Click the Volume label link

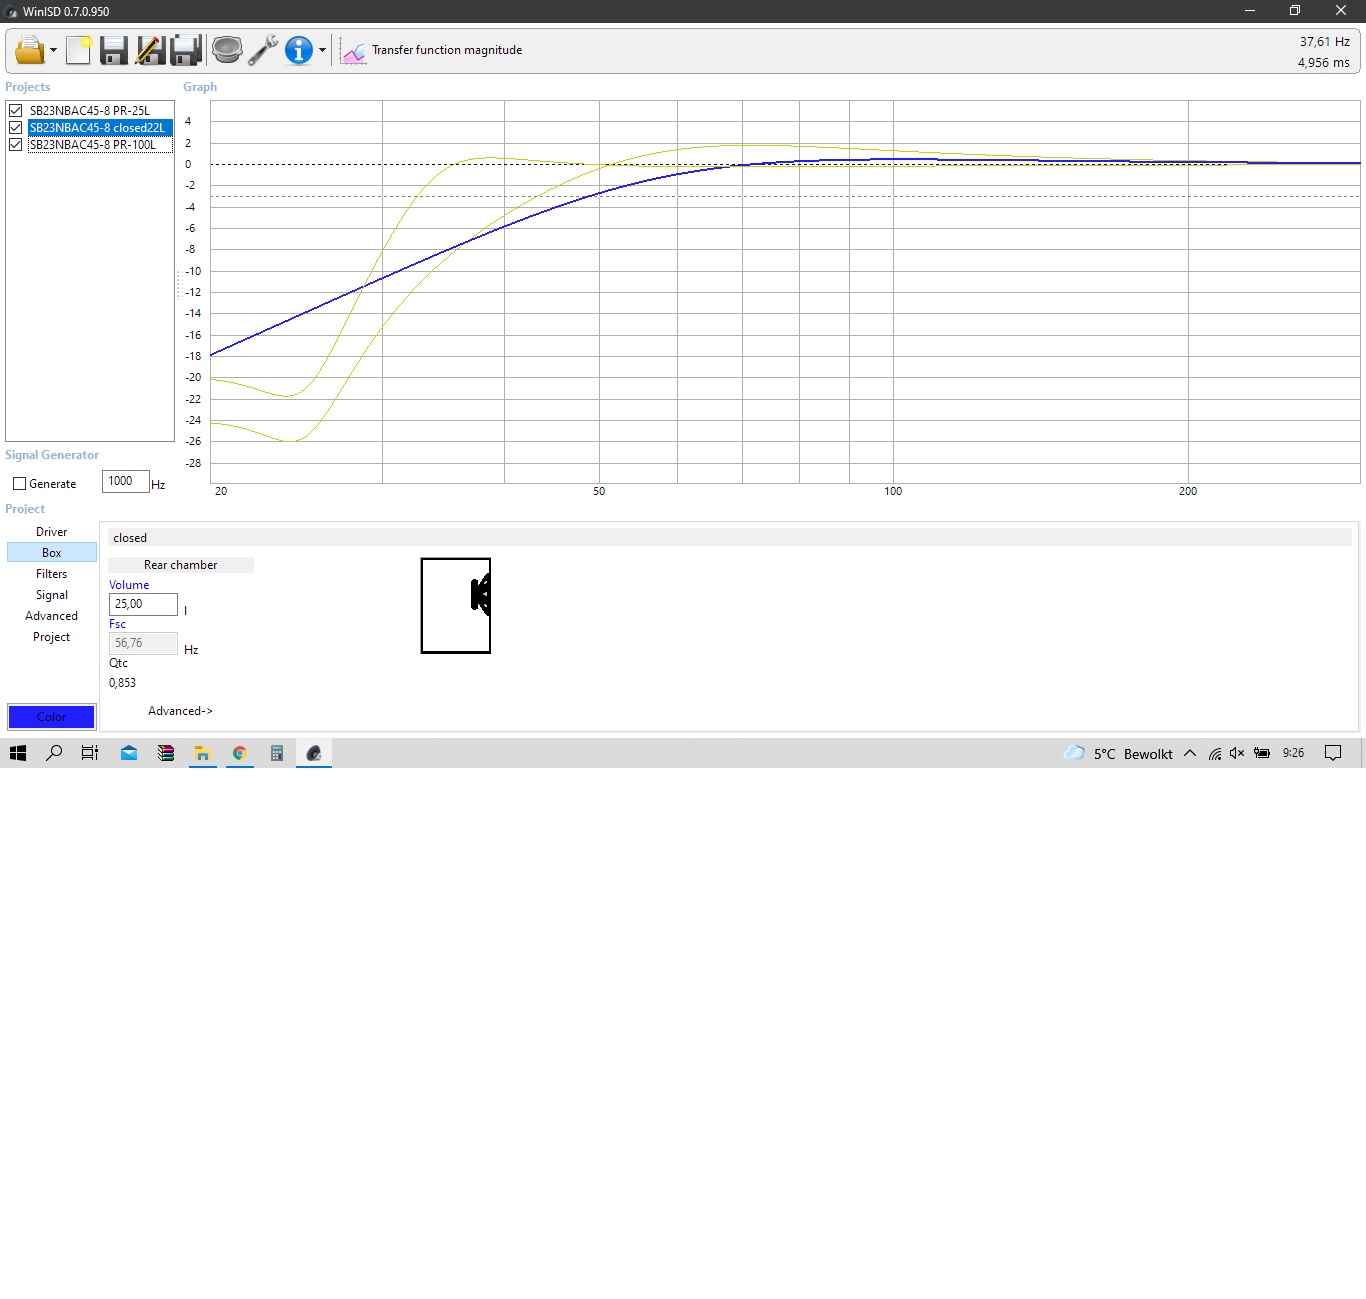(x=129, y=585)
